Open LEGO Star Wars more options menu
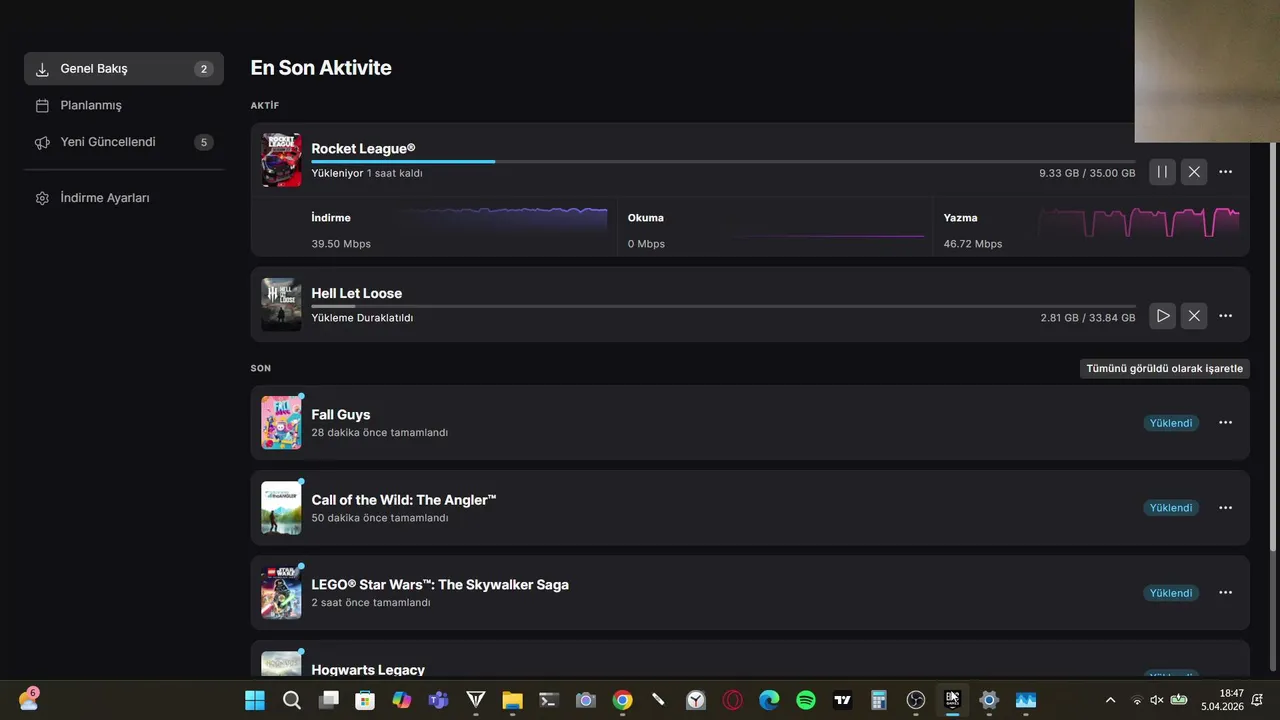The height and width of the screenshot is (720, 1280). coord(1225,593)
